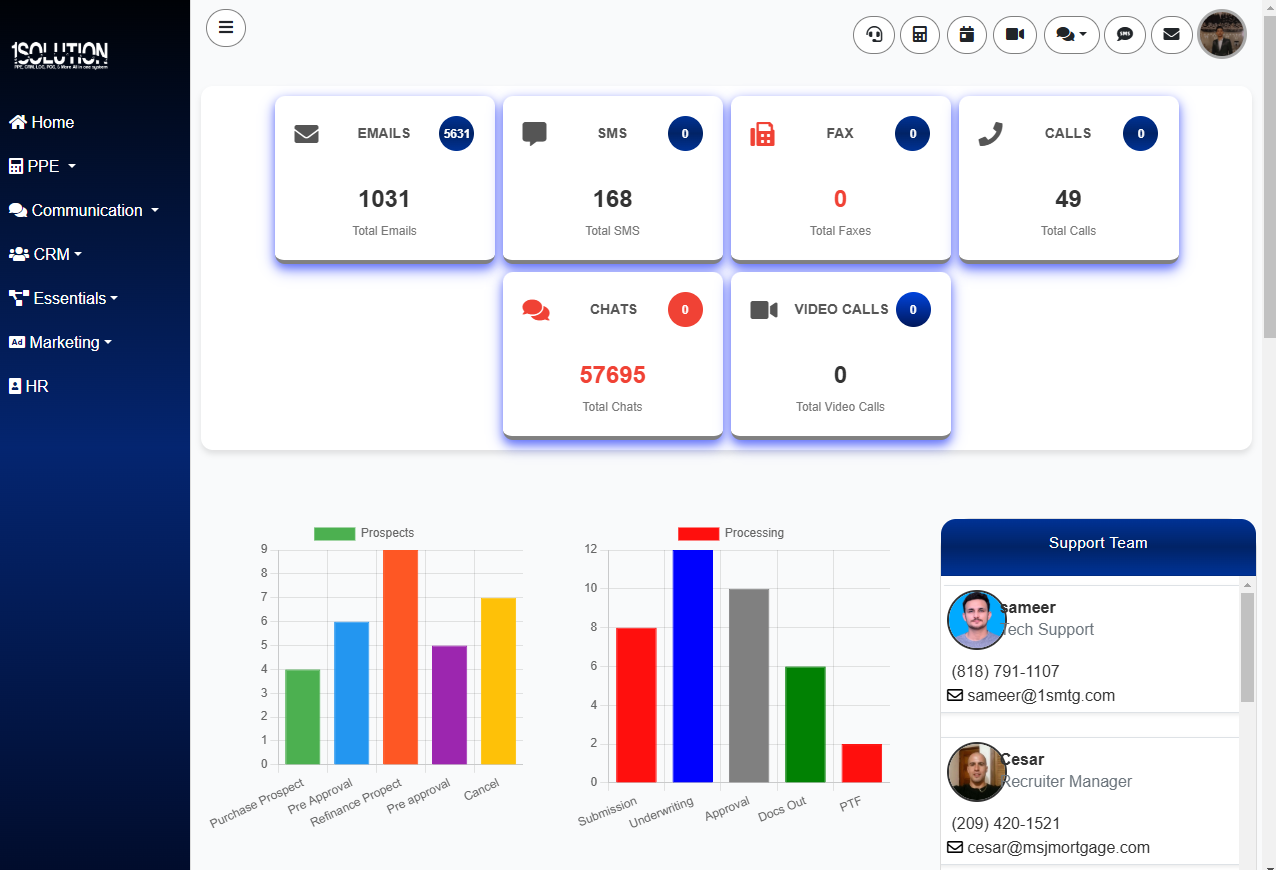
Task: Click the 57695 Total Chats count
Action: pyautogui.click(x=612, y=375)
